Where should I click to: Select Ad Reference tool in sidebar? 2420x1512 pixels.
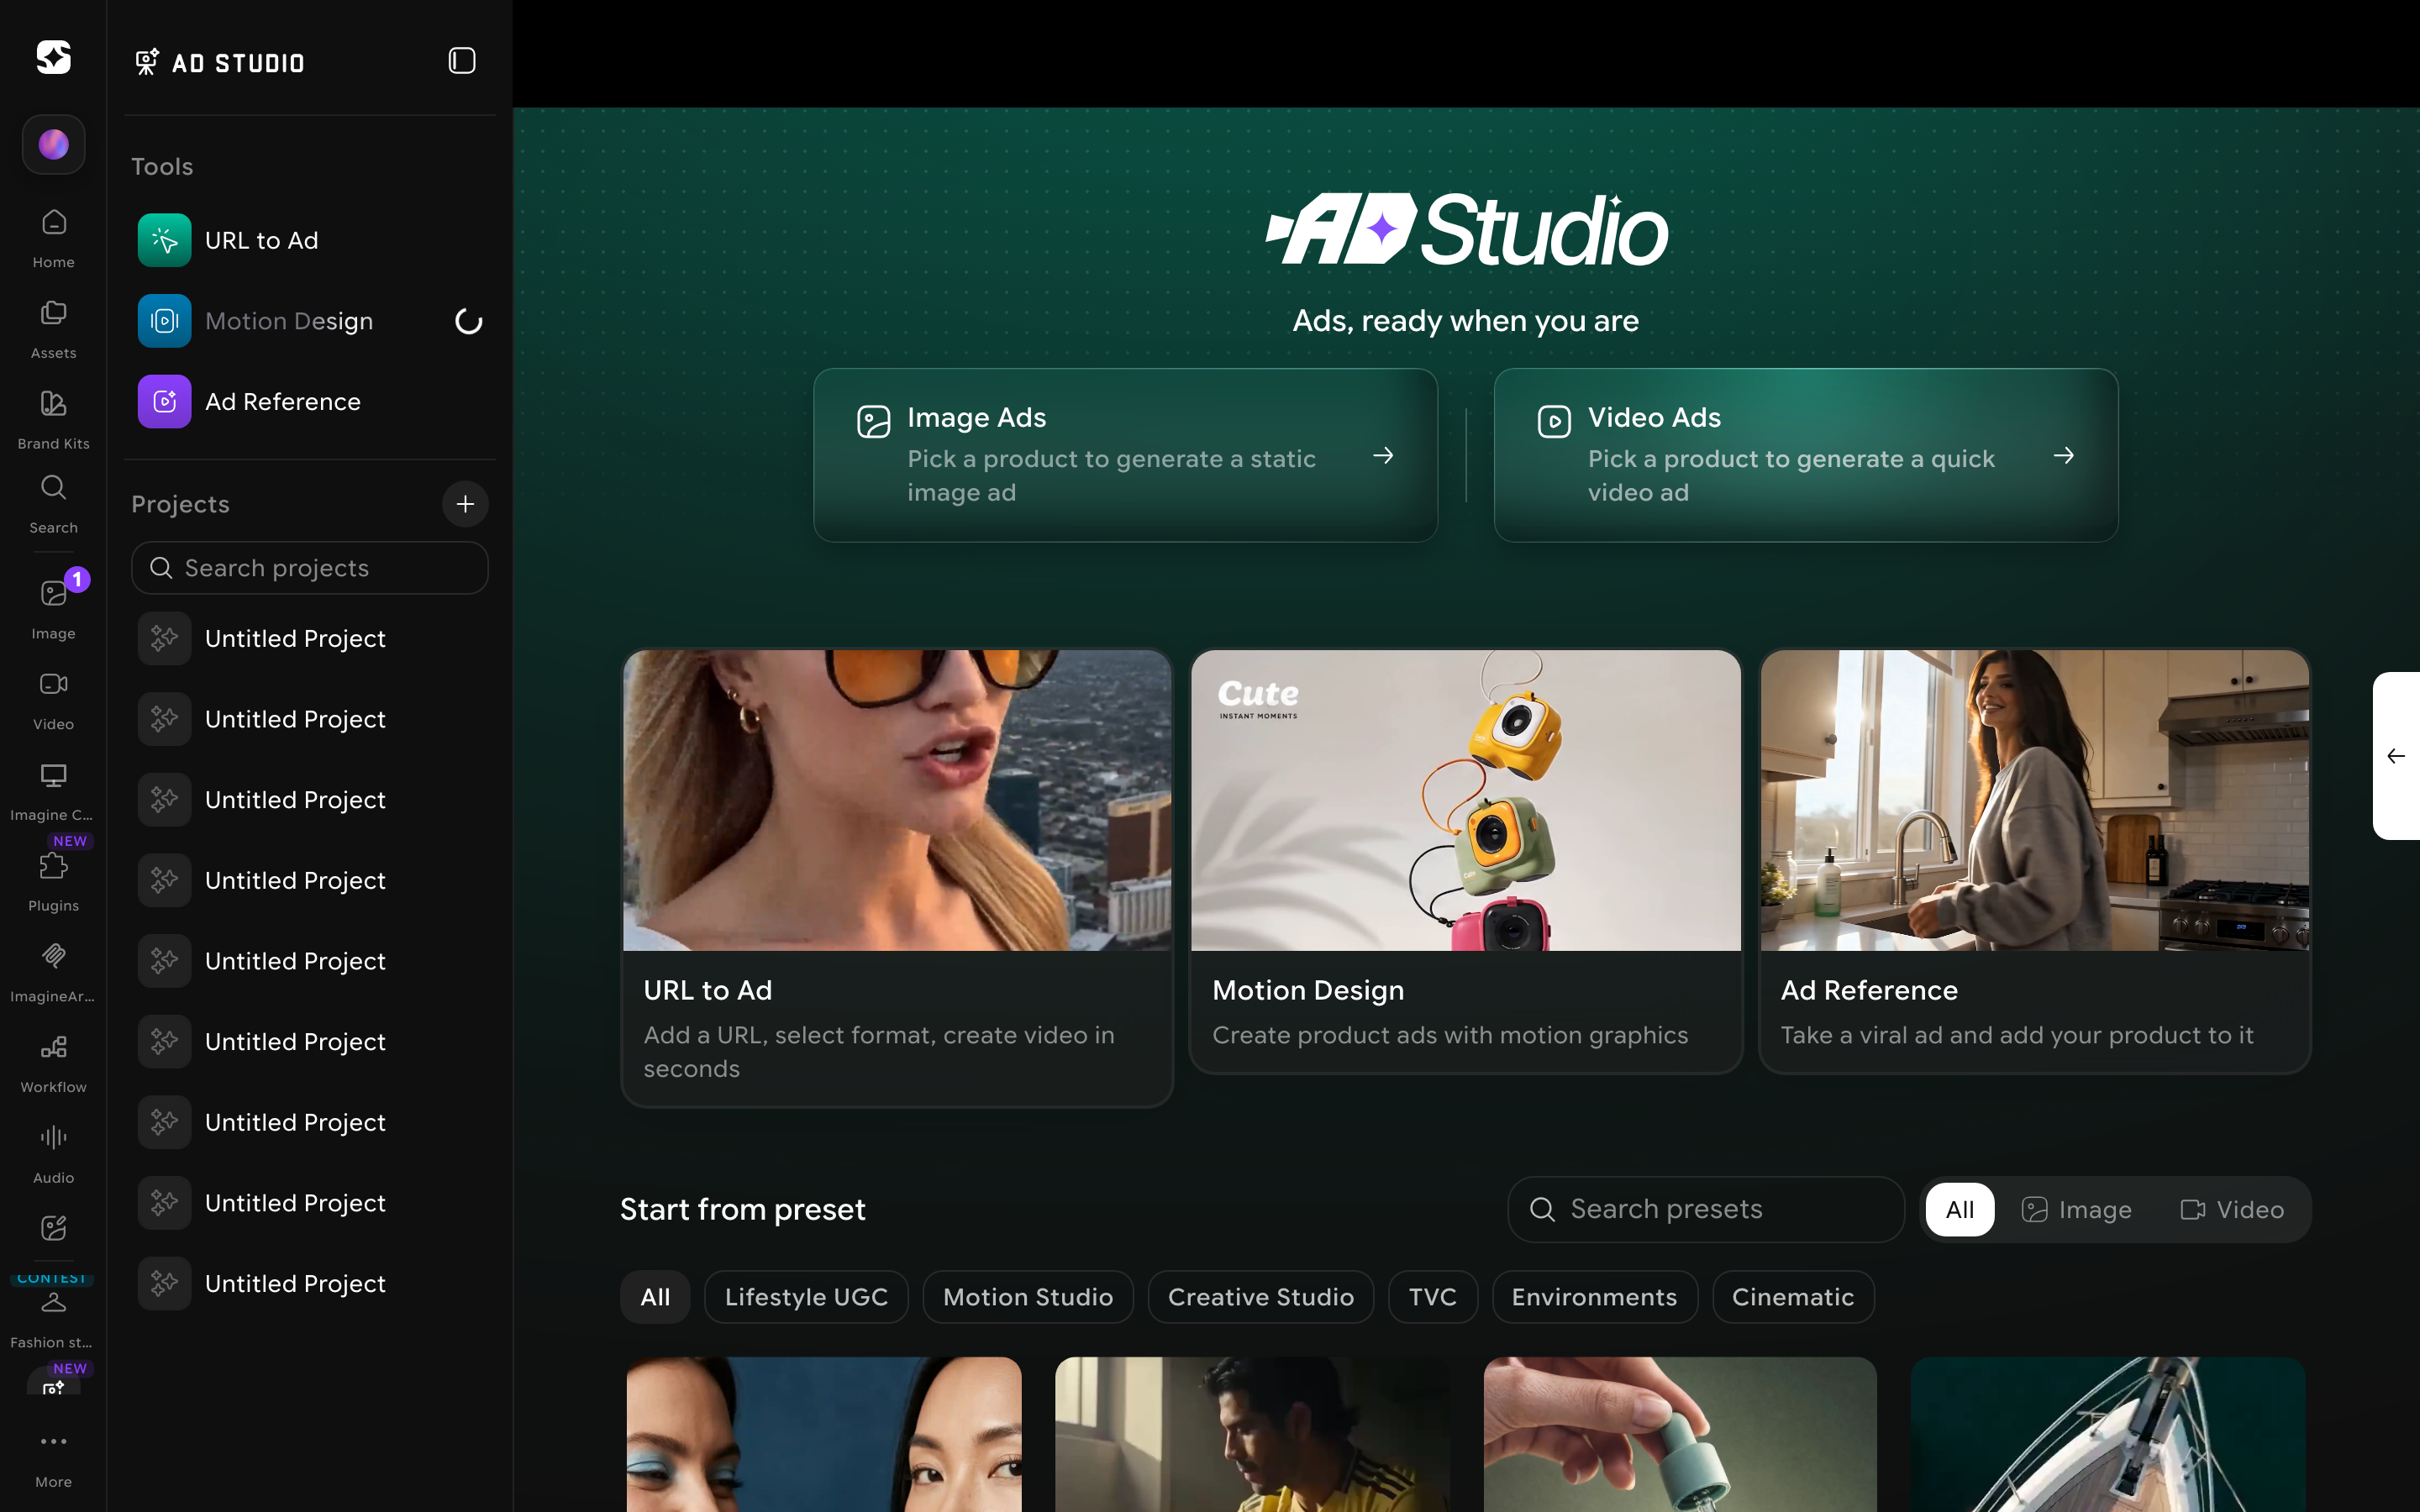point(310,402)
